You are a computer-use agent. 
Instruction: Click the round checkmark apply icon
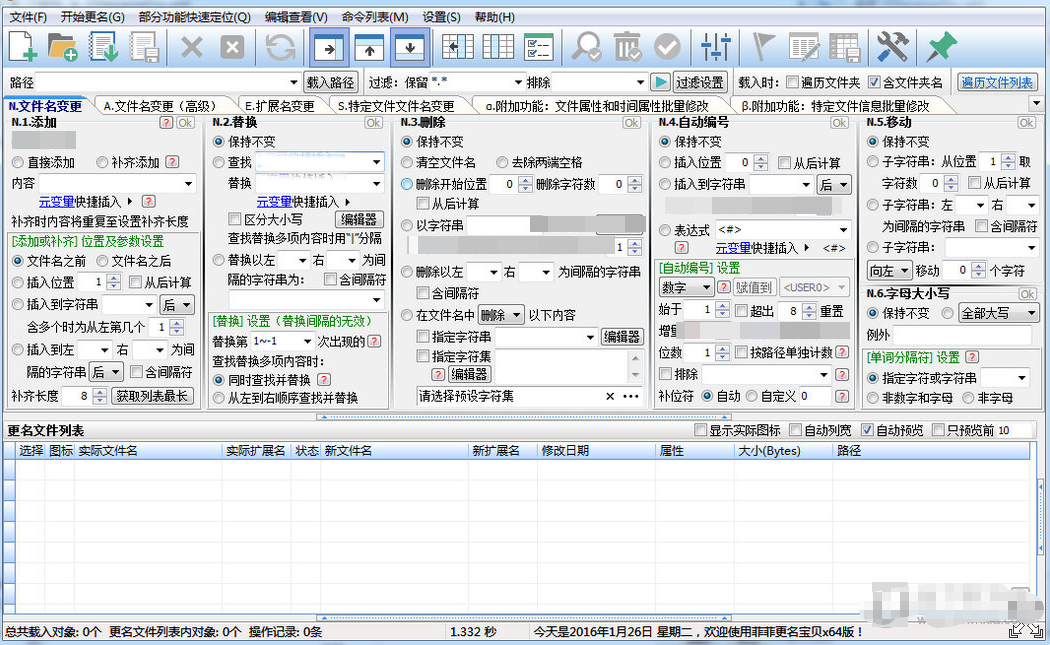click(x=667, y=47)
